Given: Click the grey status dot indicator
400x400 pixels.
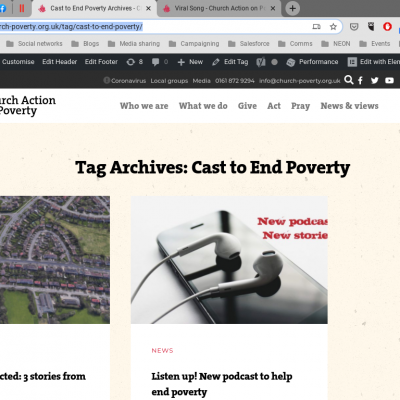Looking at the screenshot, I should point(274,62).
